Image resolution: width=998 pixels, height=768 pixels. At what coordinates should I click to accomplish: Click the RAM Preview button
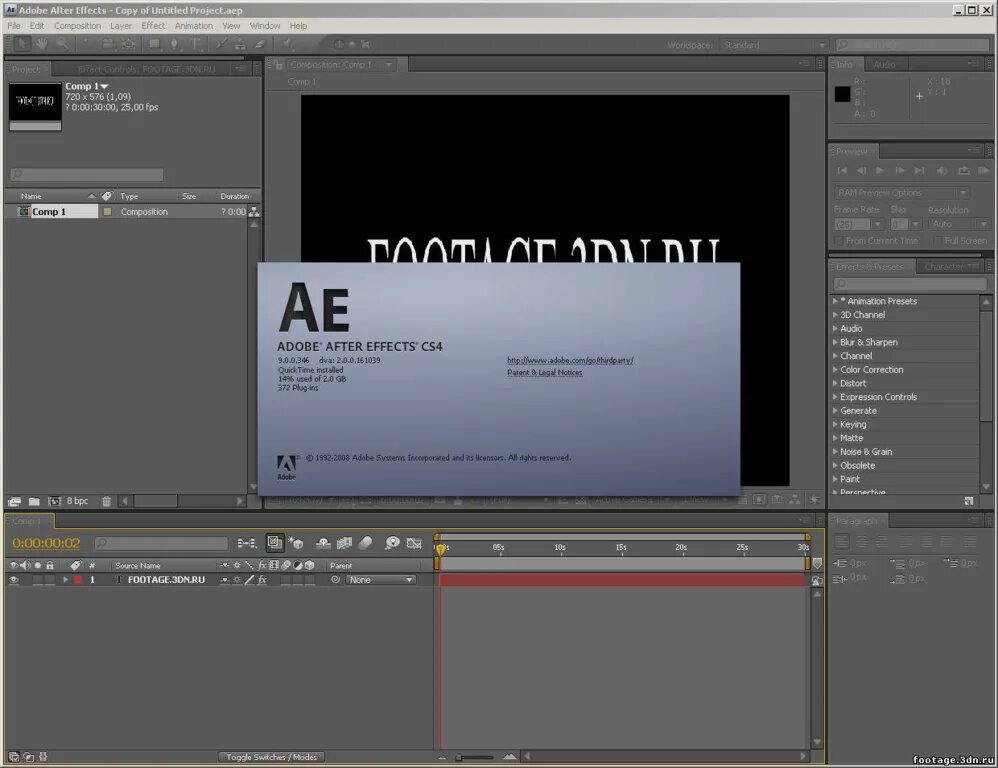(x=983, y=171)
